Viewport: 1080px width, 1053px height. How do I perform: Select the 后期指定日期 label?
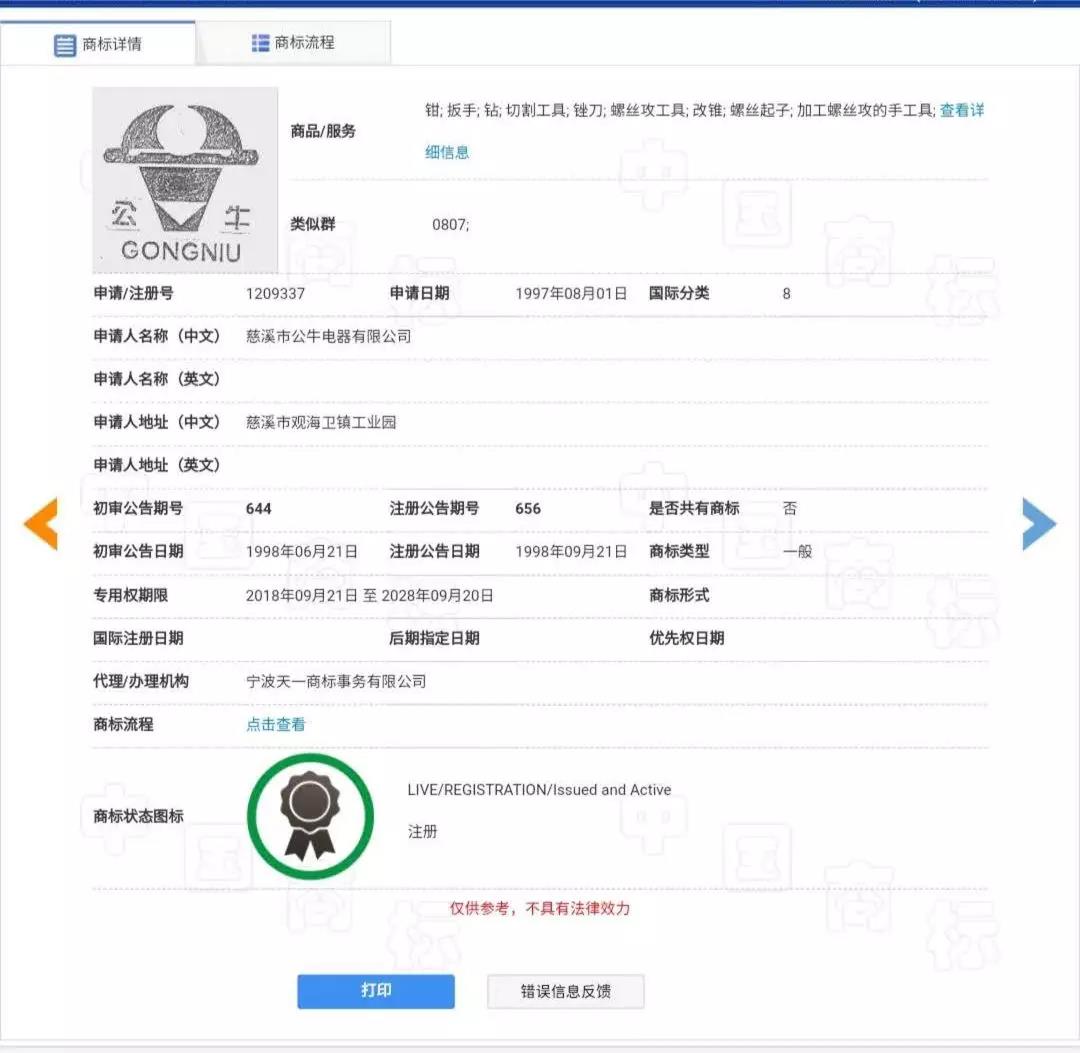435,638
